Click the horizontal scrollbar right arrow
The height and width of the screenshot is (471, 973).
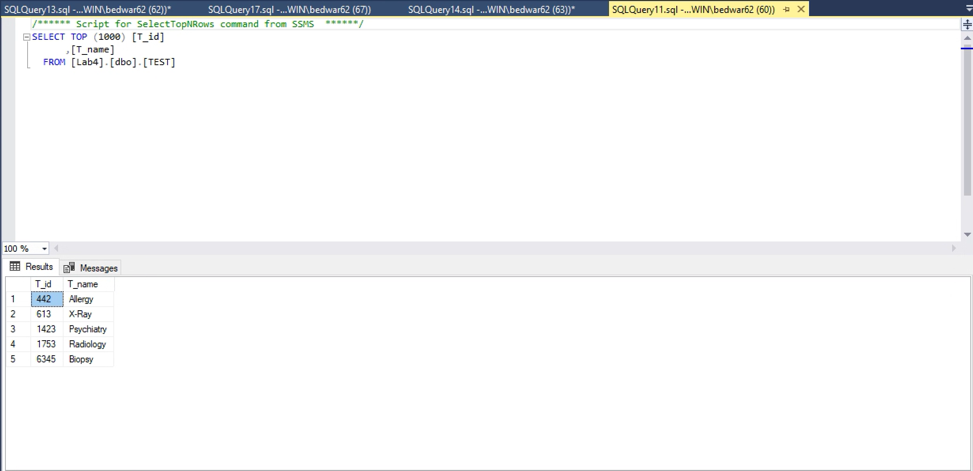coord(954,248)
